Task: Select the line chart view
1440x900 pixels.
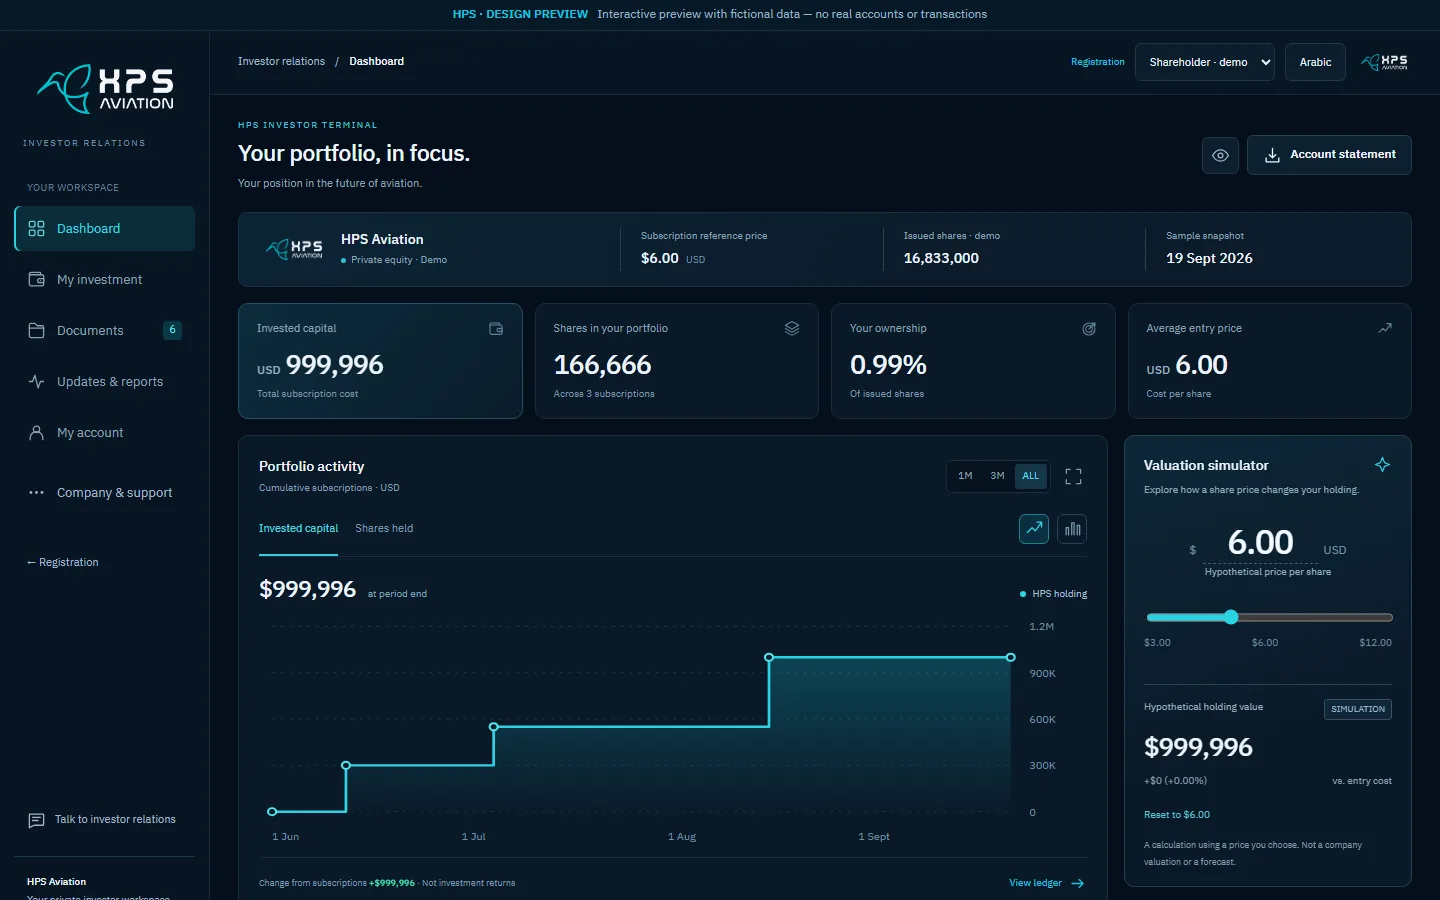Action: [x=1034, y=529]
